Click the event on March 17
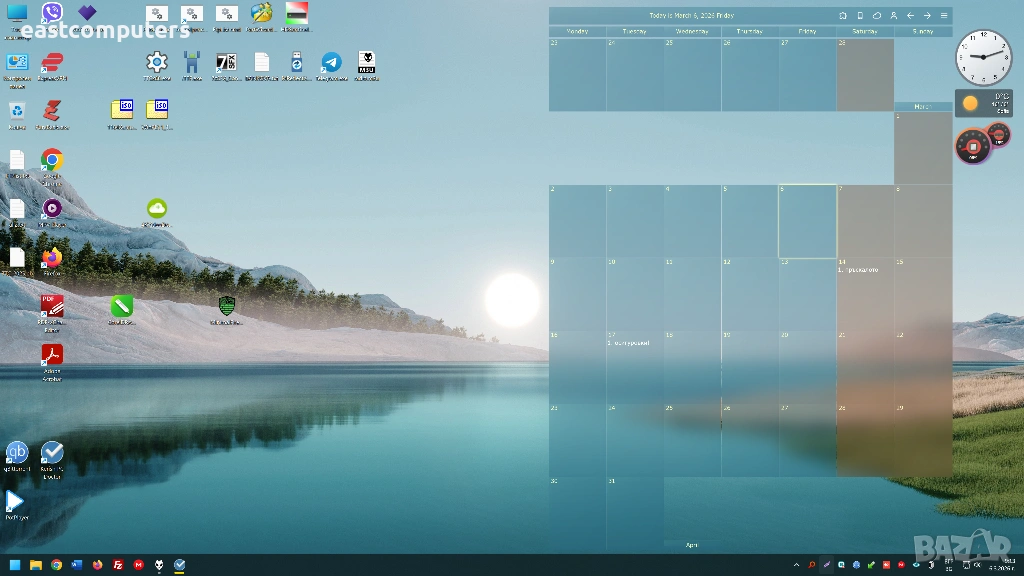Image resolution: width=1024 pixels, height=576 pixels. click(629, 343)
